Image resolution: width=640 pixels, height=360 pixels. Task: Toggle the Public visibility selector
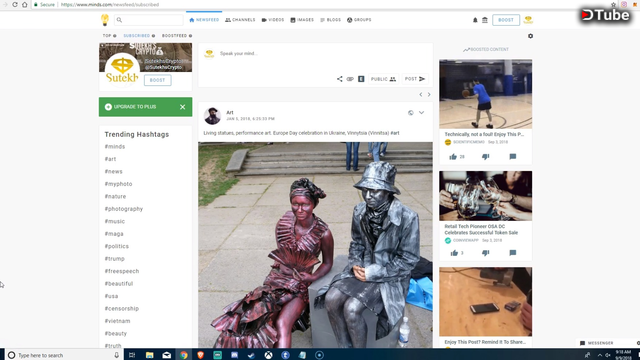coord(383,79)
